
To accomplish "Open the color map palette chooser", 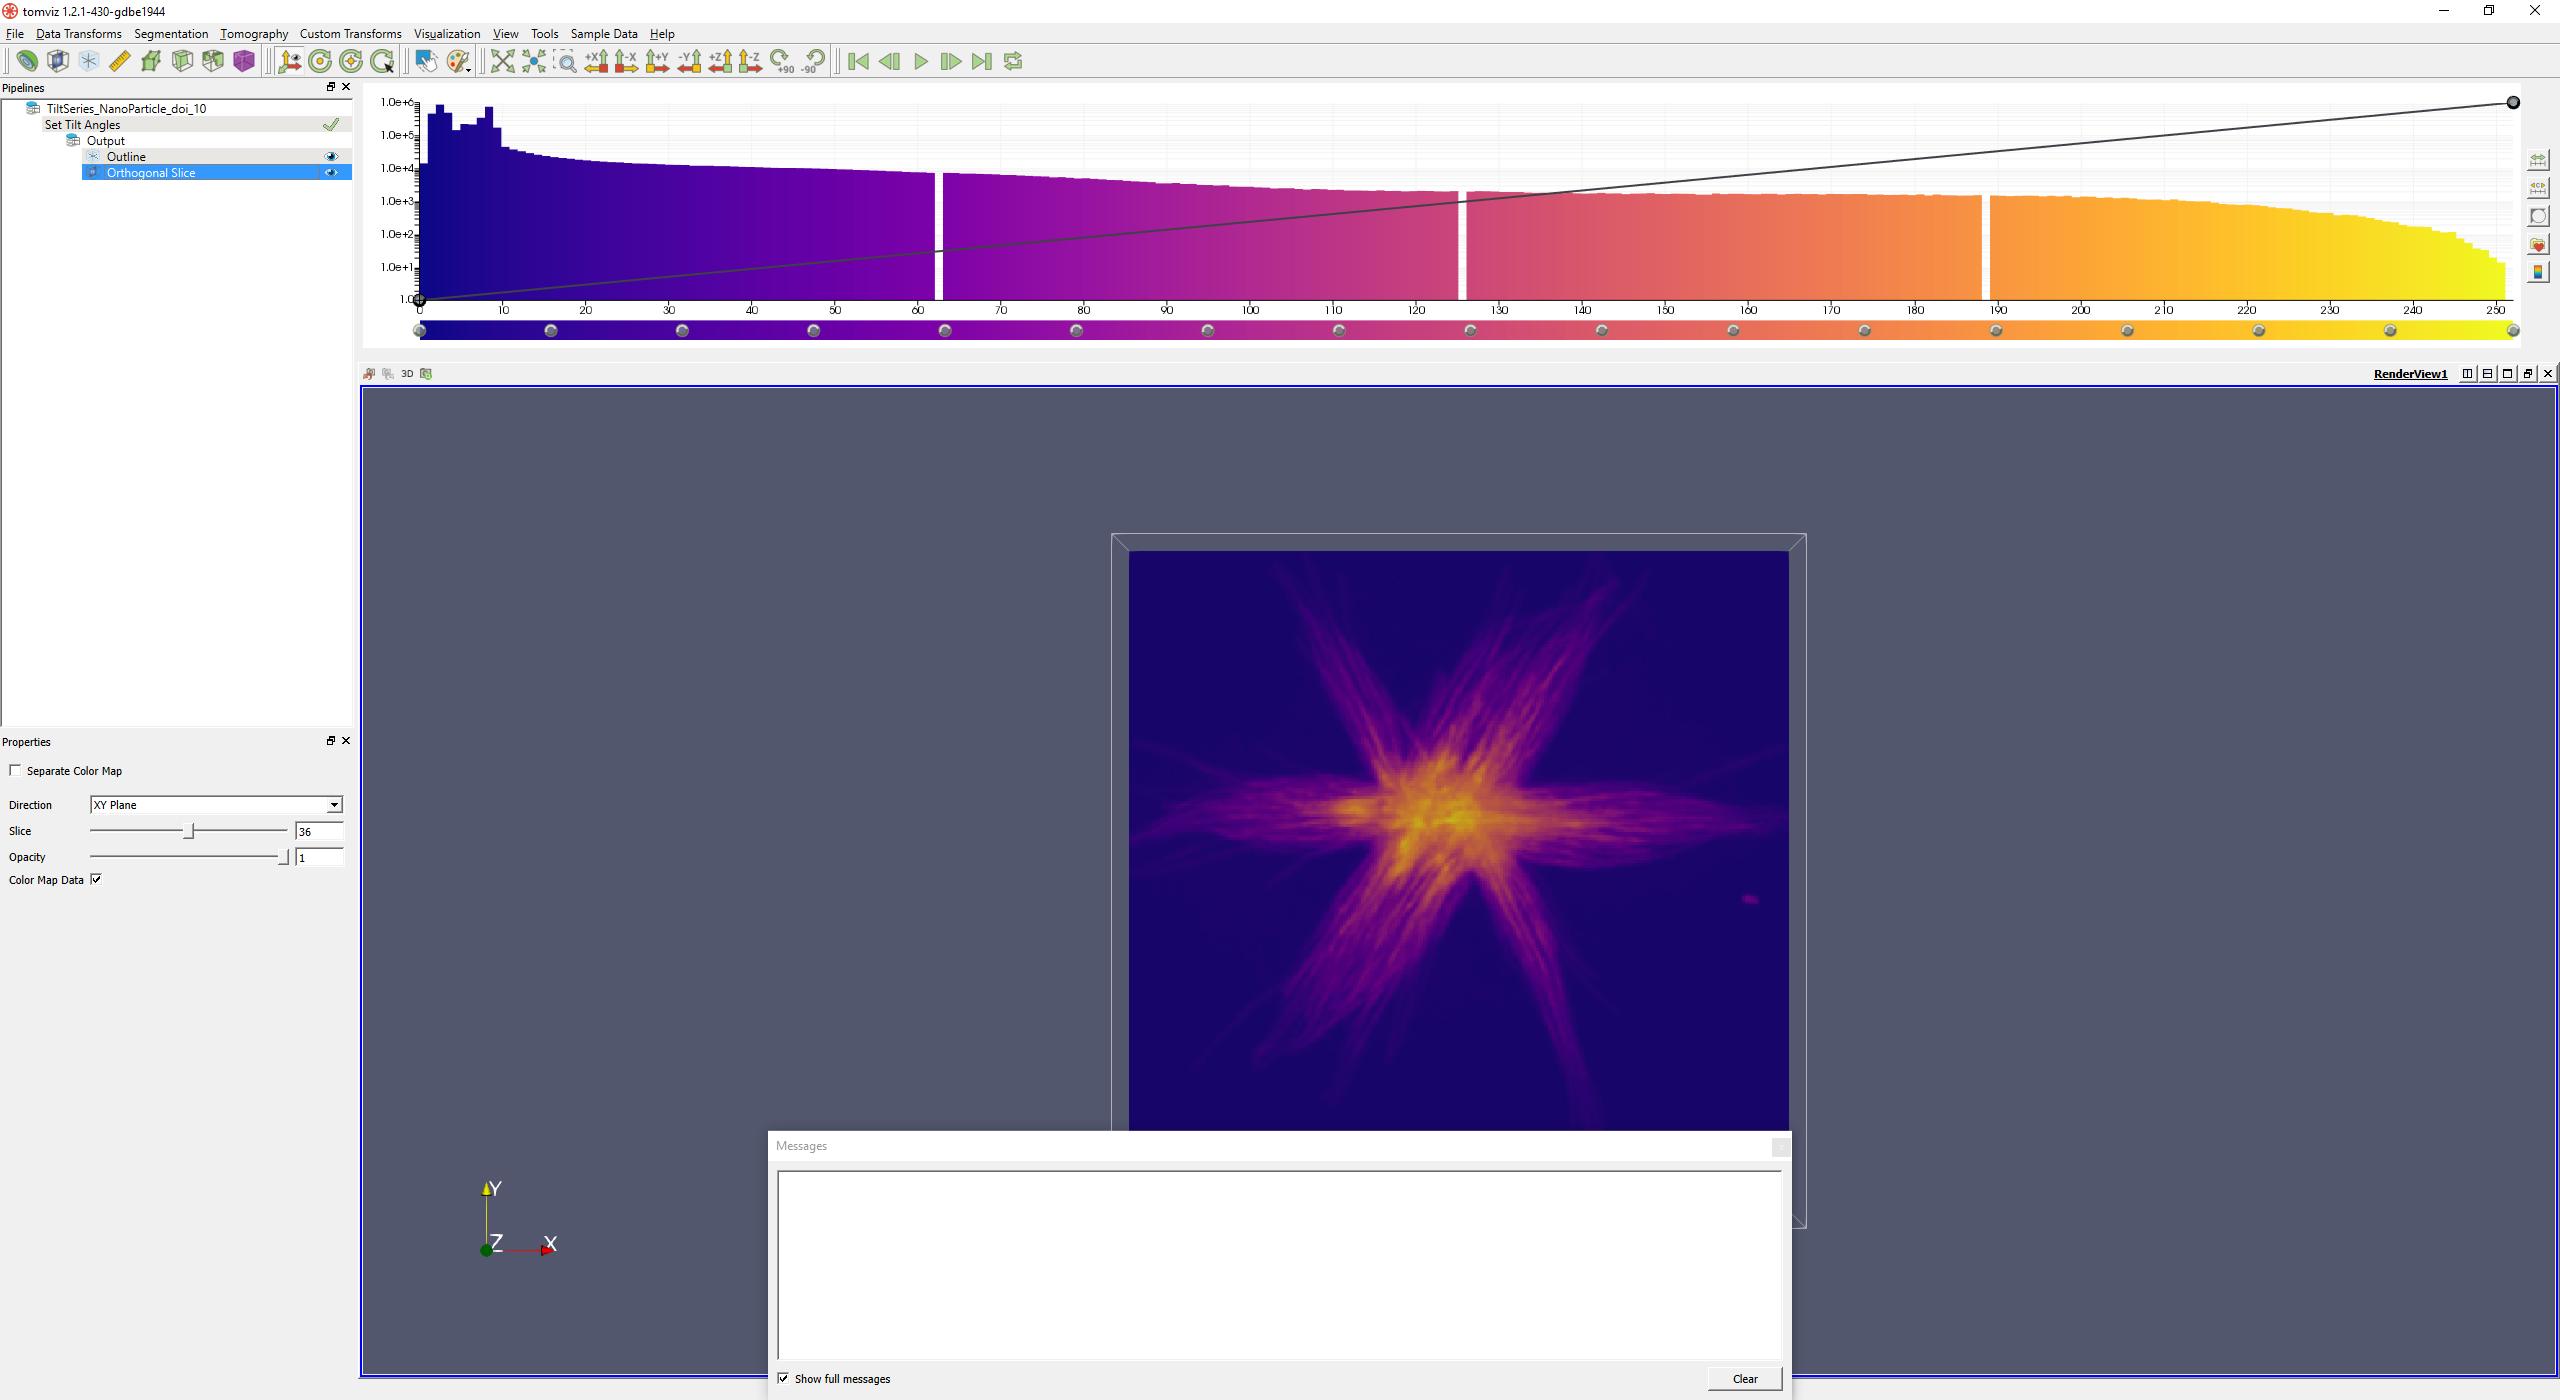I will (457, 61).
